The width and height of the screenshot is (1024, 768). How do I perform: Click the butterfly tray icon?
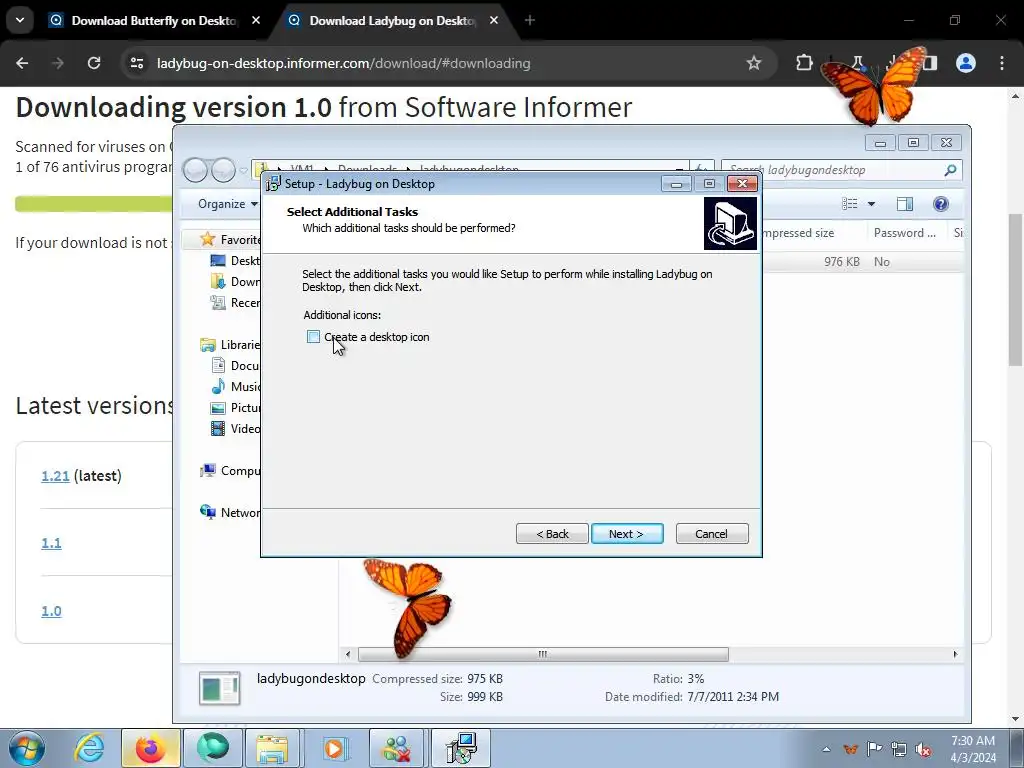pos(850,749)
